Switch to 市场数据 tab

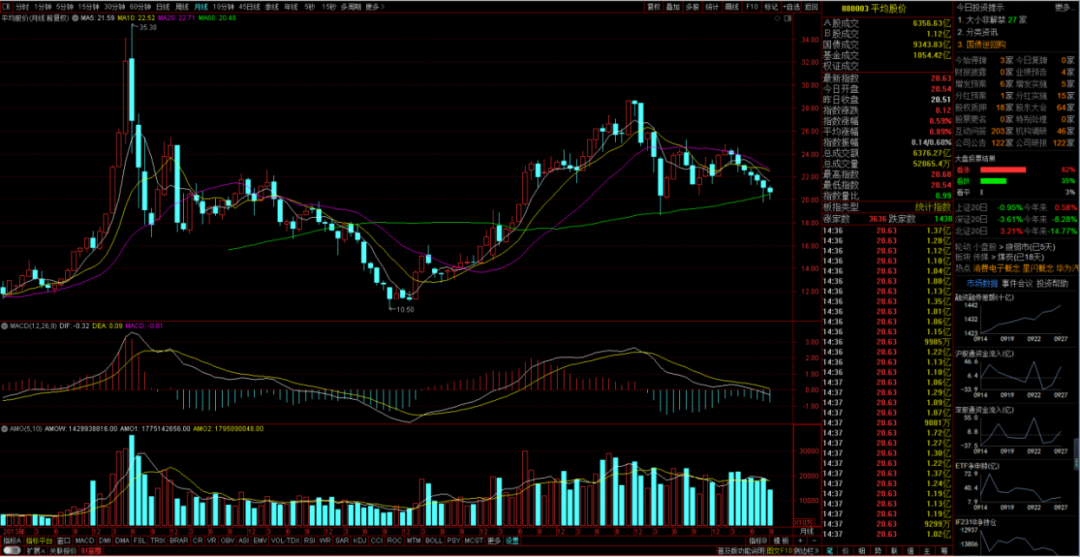981,283
